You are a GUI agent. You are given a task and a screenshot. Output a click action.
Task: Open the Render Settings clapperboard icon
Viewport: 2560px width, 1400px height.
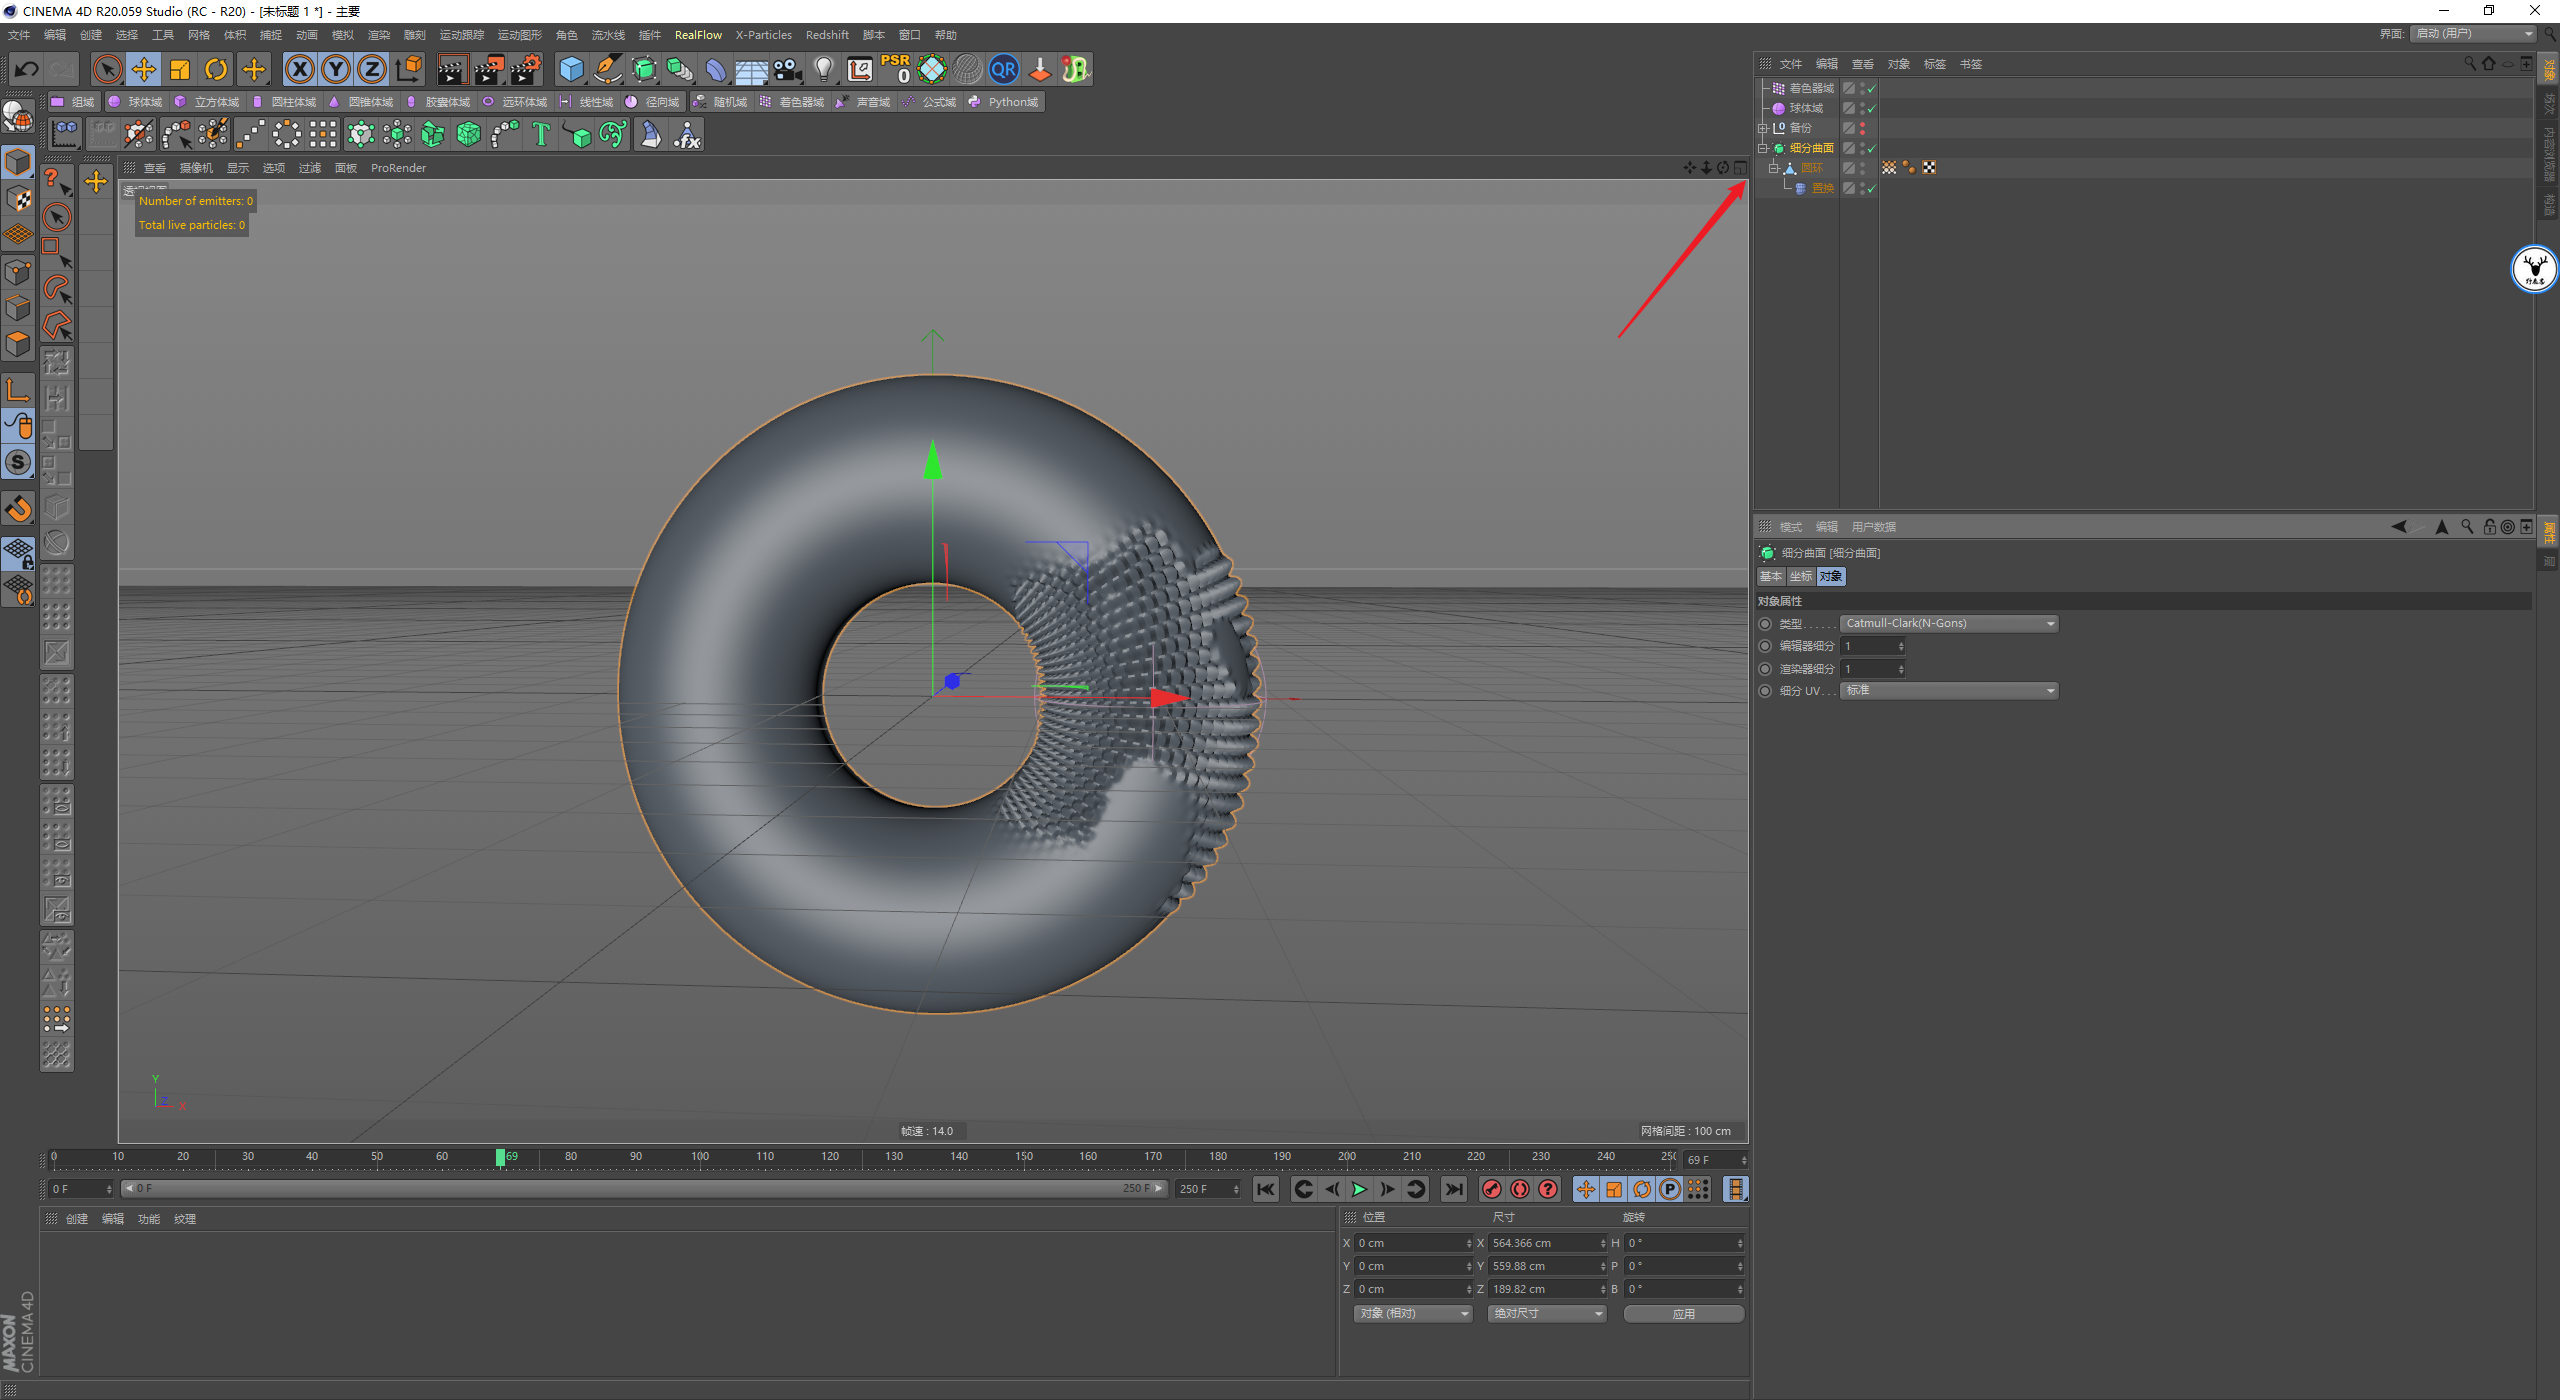pos(525,69)
